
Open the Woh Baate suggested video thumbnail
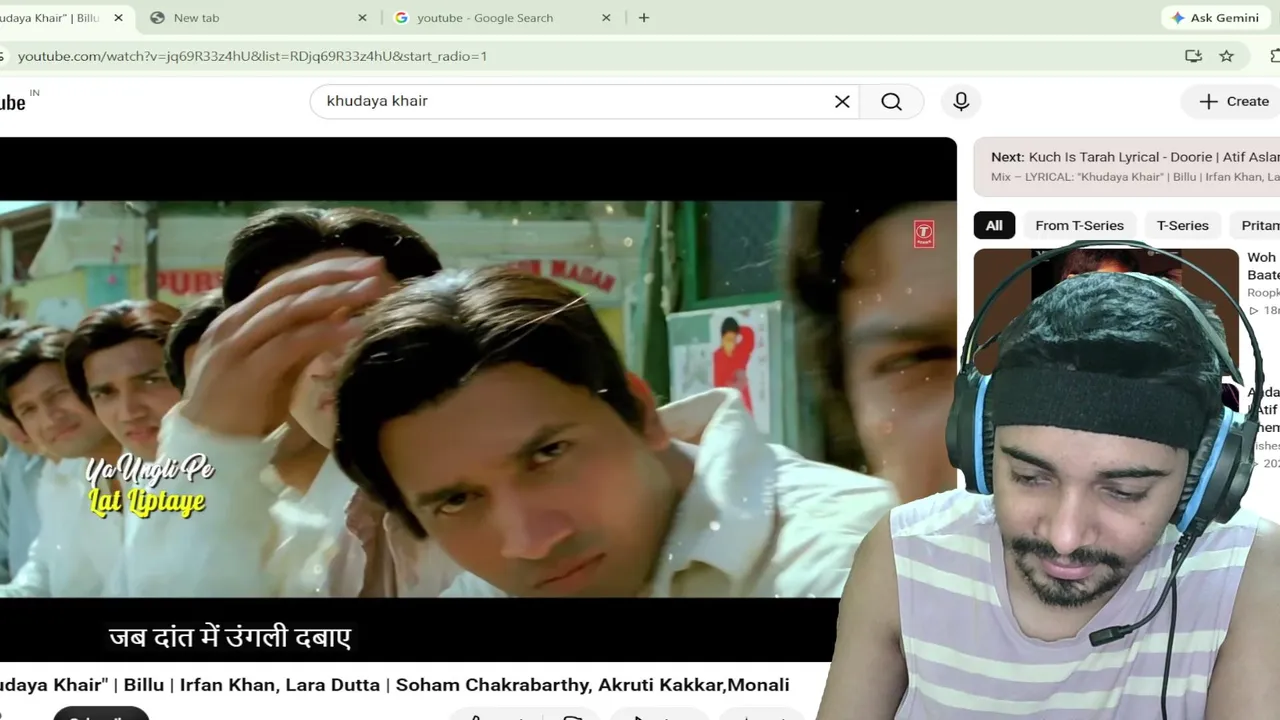(1105, 312)
